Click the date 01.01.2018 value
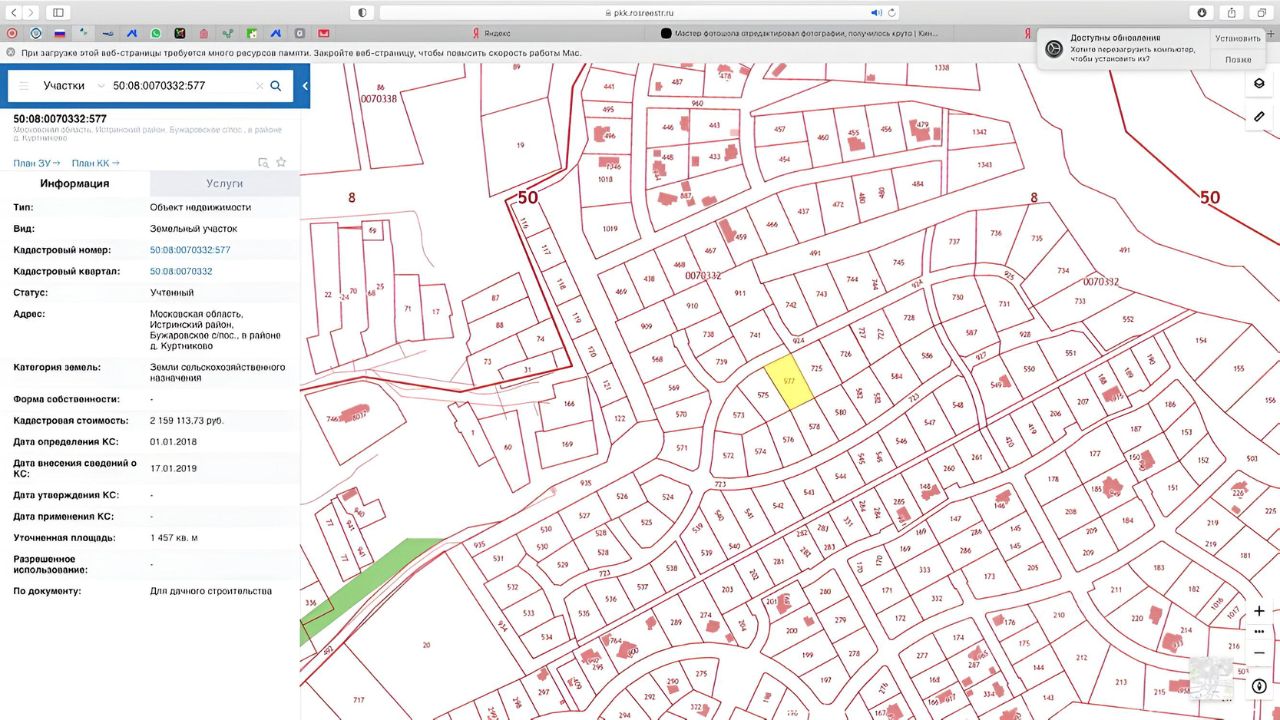 click(174, 442)
